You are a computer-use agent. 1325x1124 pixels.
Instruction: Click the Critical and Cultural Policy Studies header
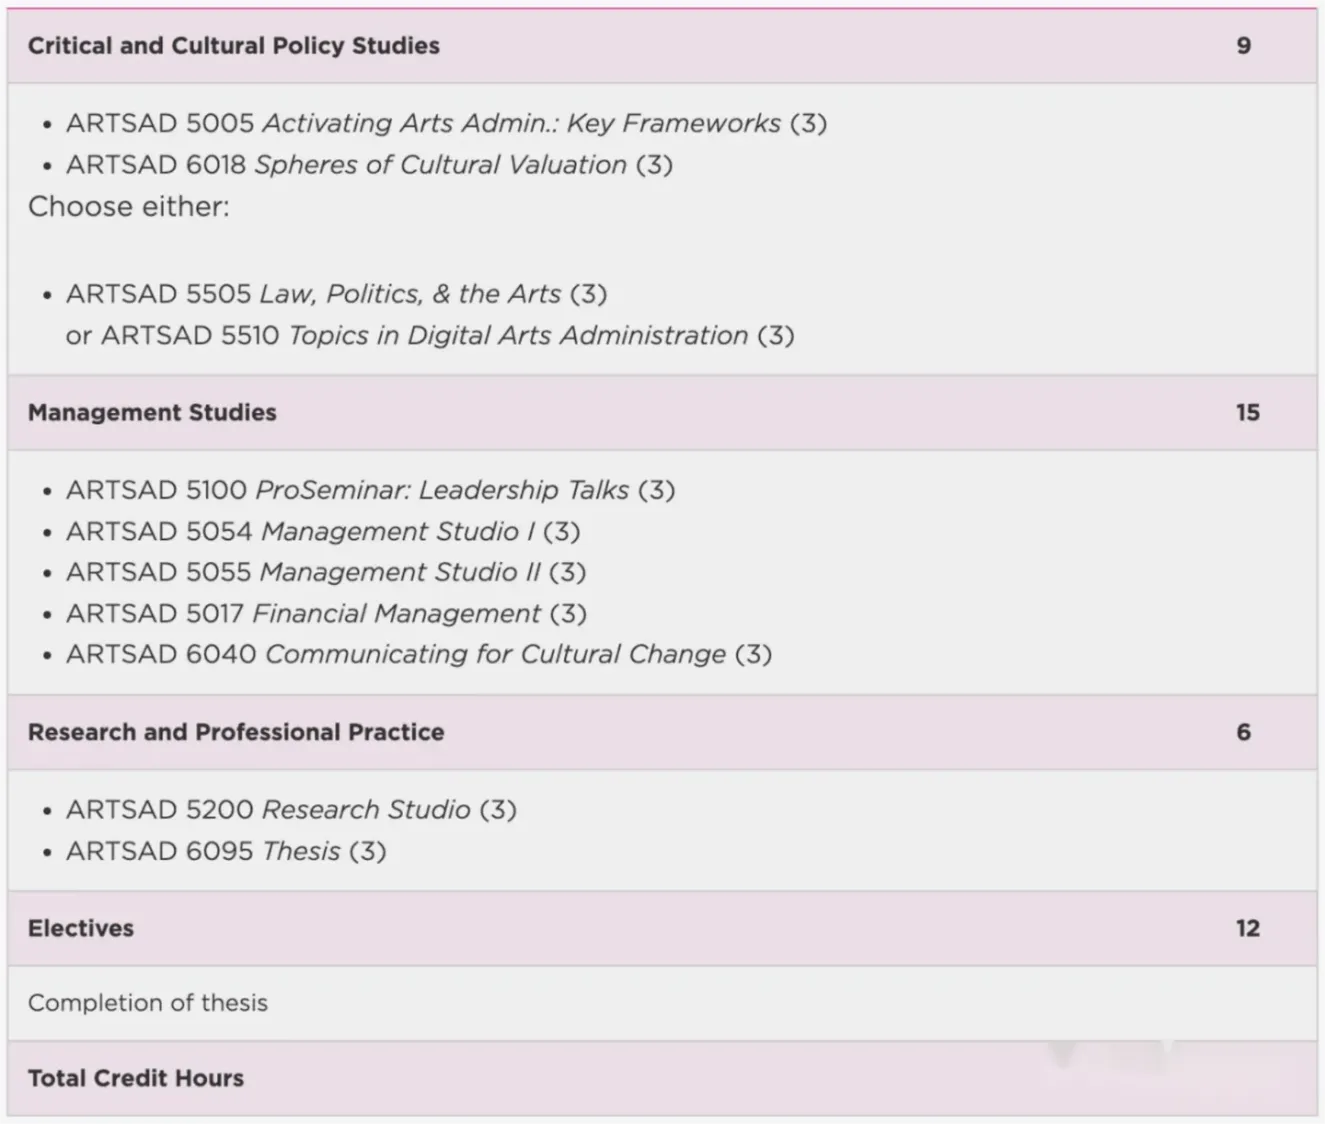pos(234,46)
